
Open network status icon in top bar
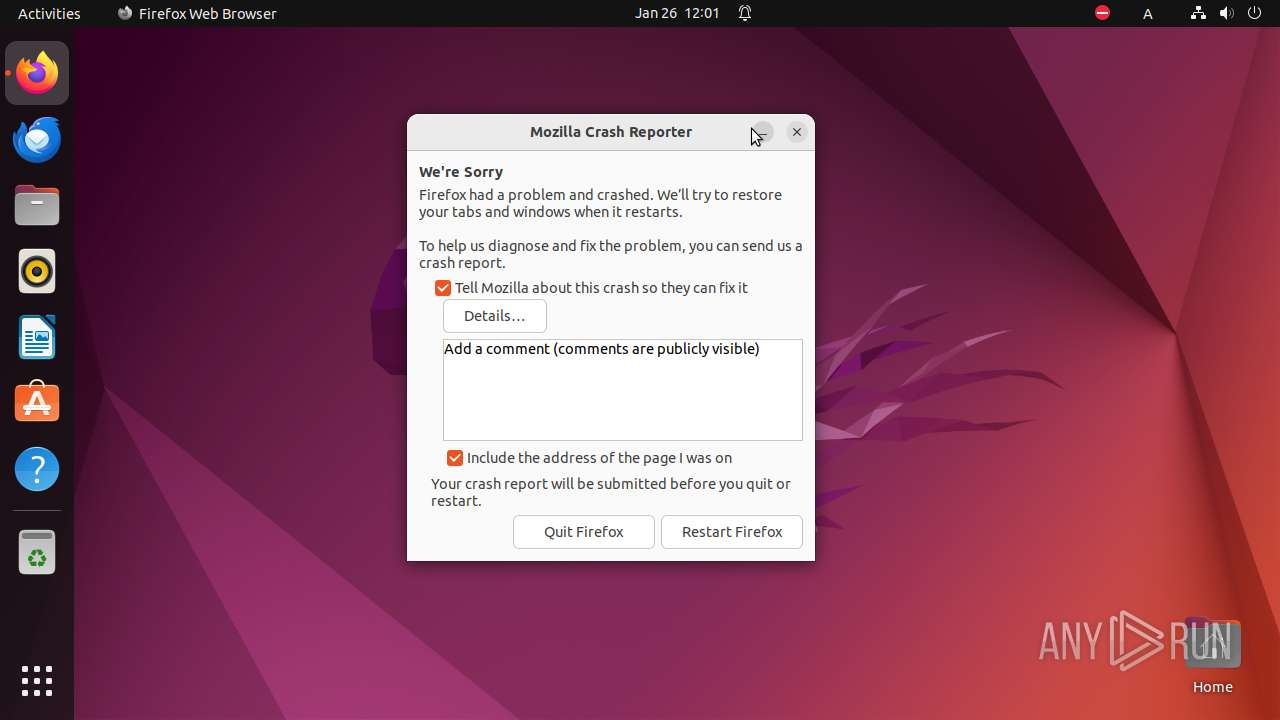coord(1198,13)
